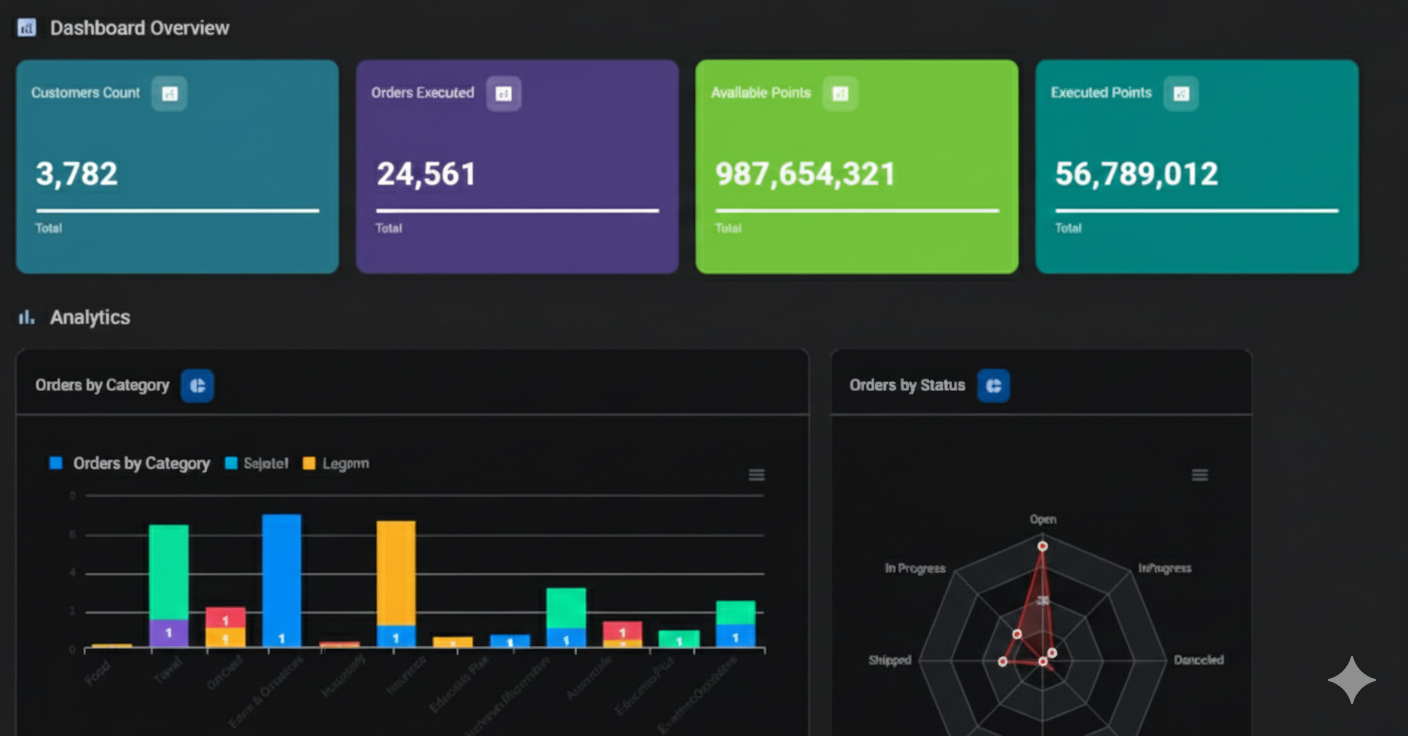Click the Dashboard Overview header icon
The width and height of the screenshot is (1408, 736).
tap(24, 27)
